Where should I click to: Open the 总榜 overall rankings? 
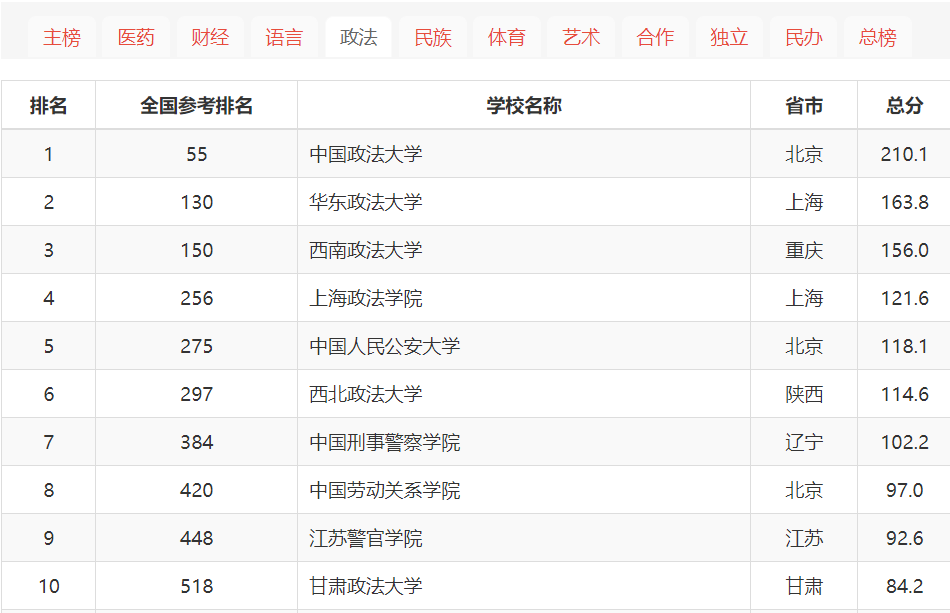tap(876, 36)
